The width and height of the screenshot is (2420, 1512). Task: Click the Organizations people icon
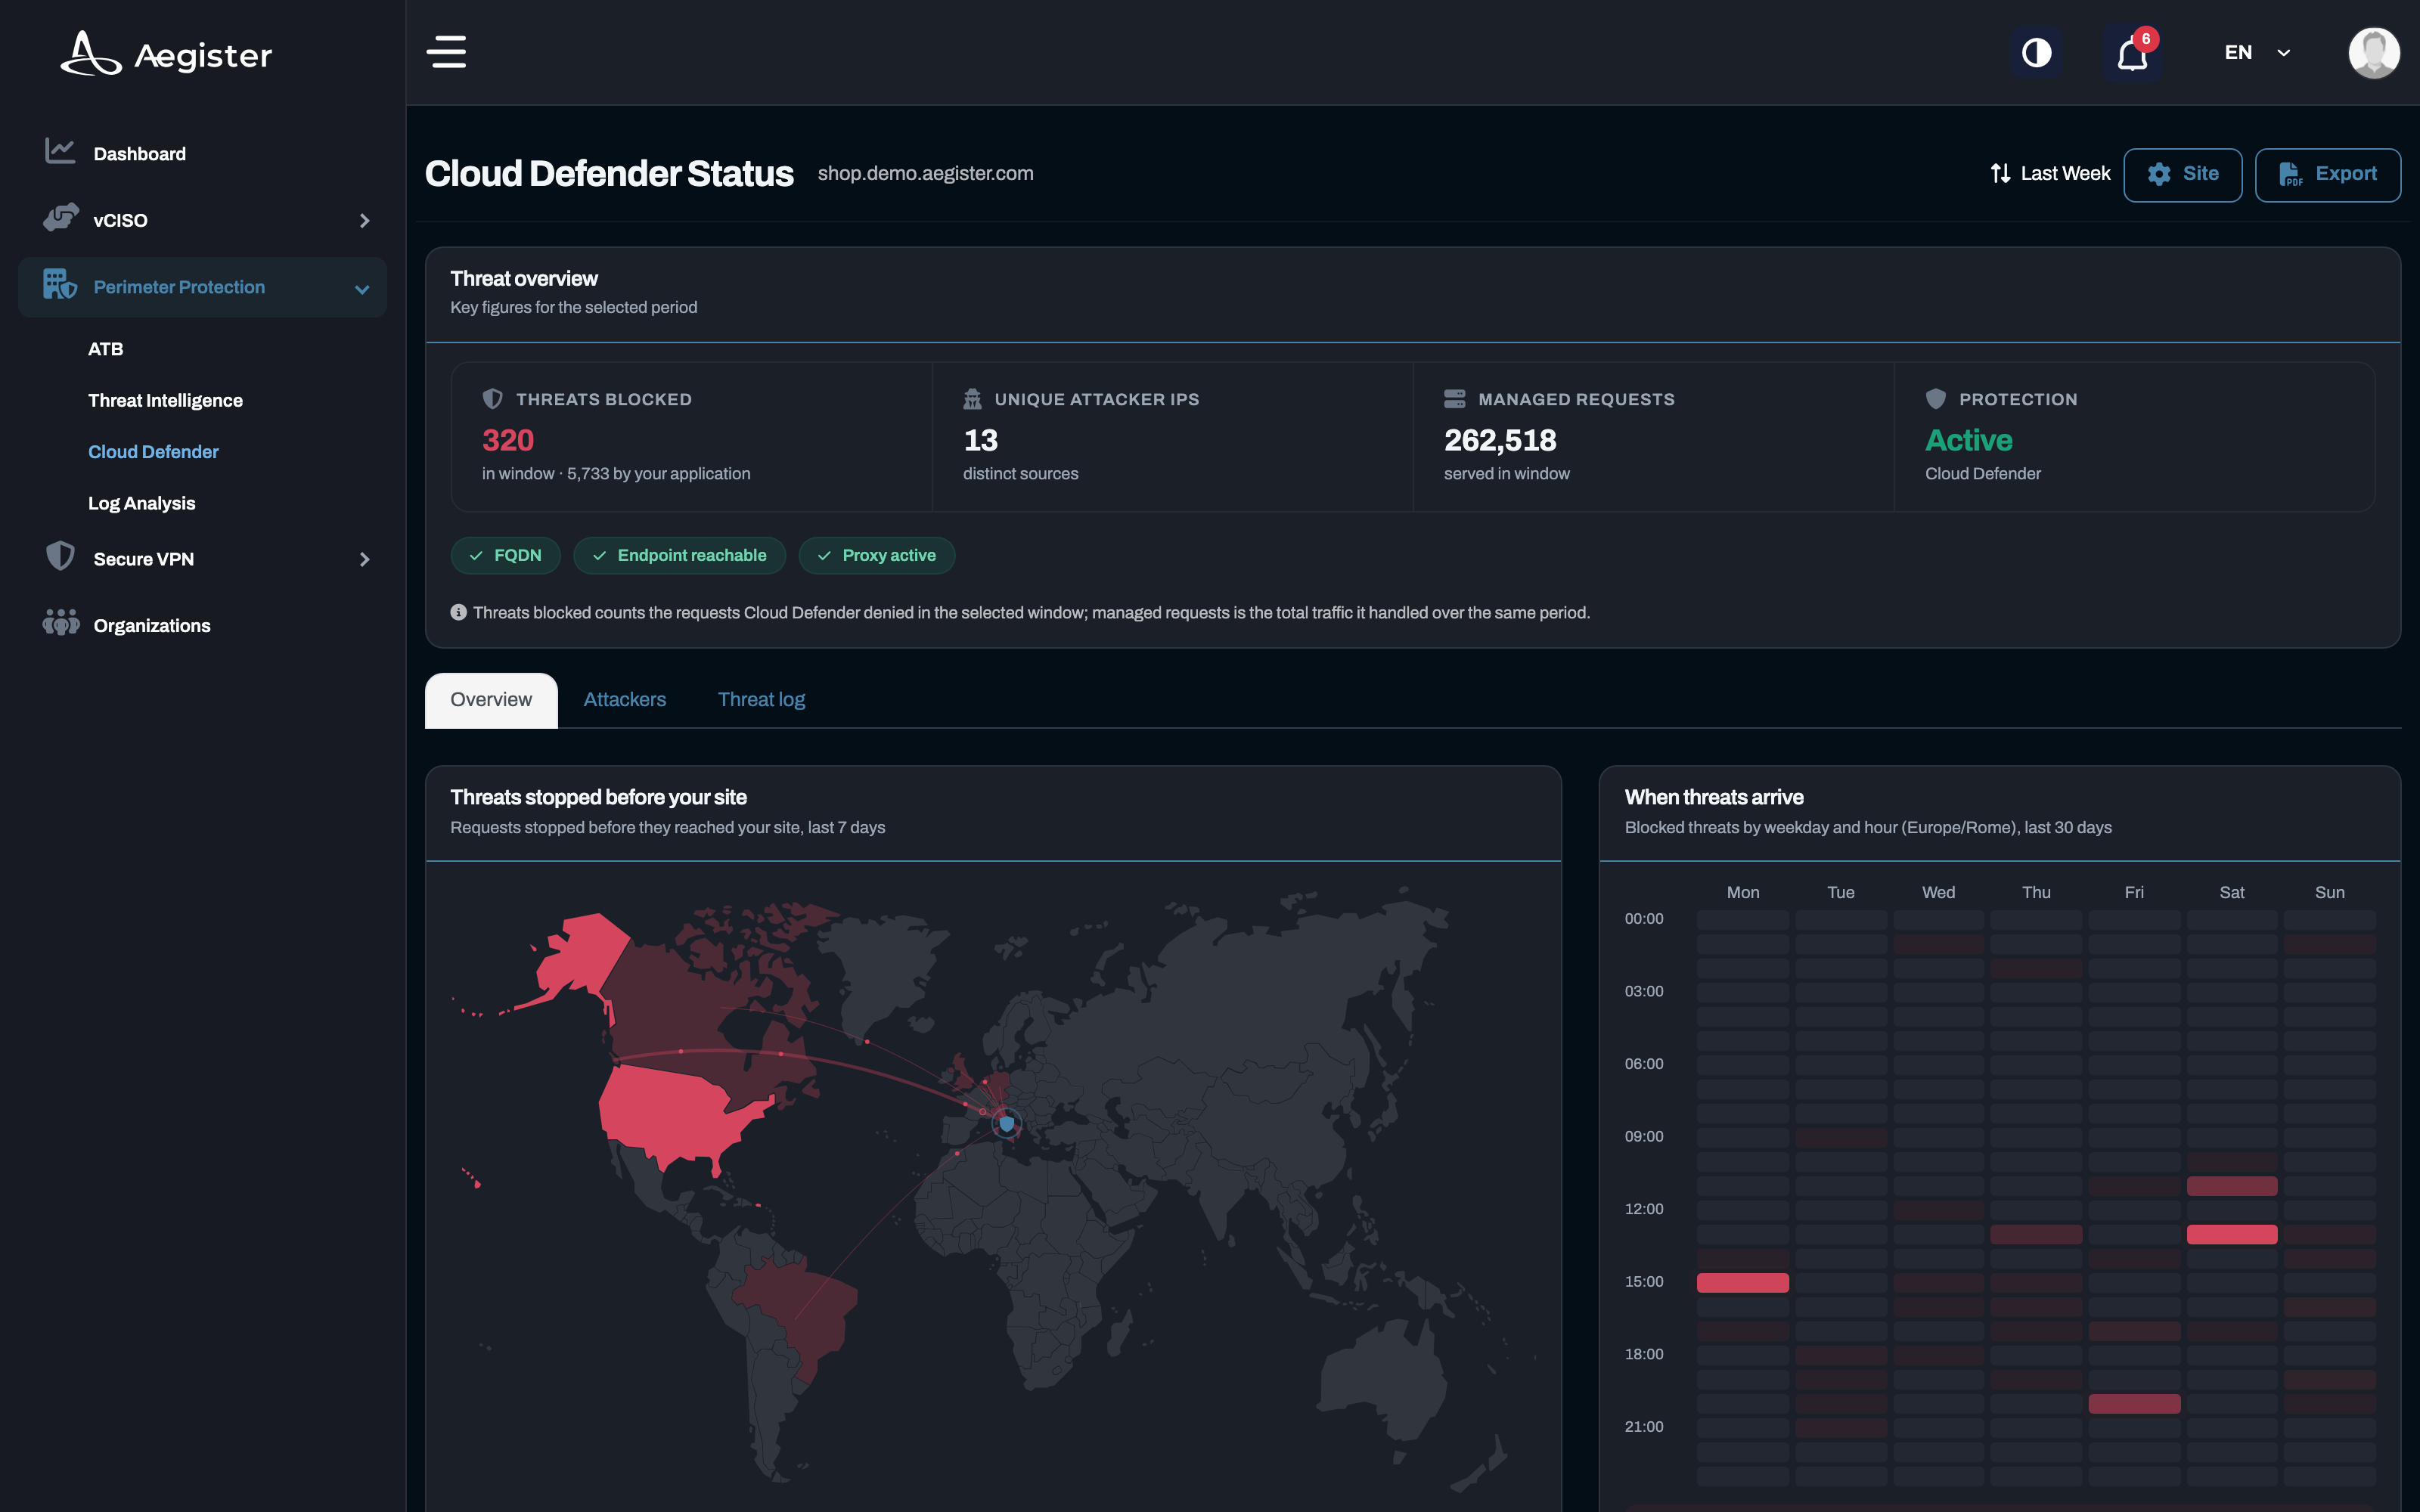61,623
